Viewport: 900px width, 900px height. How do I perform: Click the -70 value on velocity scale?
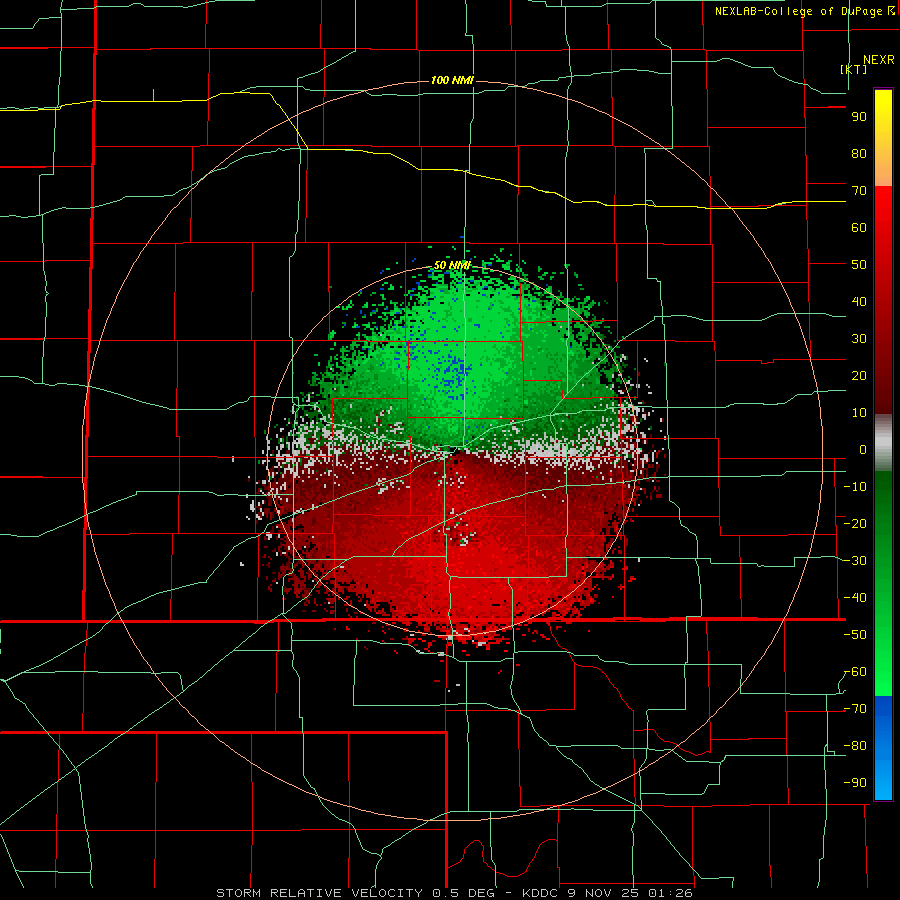(855, 709)
